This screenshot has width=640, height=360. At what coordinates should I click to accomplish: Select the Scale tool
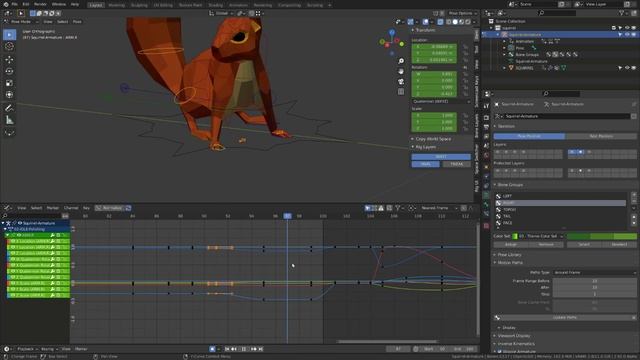pyautogui.click(x=9, y=83)
